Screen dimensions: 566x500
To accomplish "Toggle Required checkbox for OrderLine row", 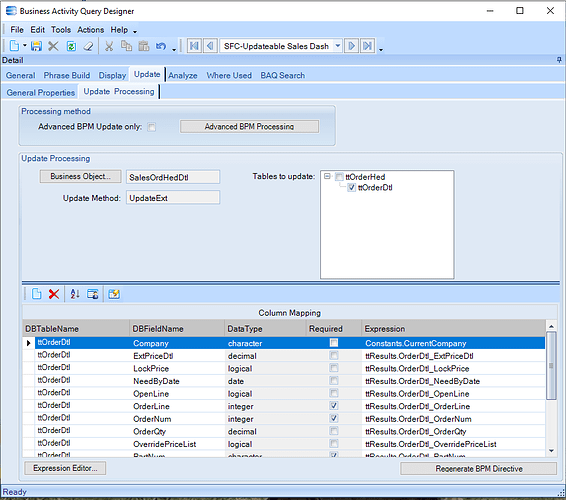I will coord(334,406).
